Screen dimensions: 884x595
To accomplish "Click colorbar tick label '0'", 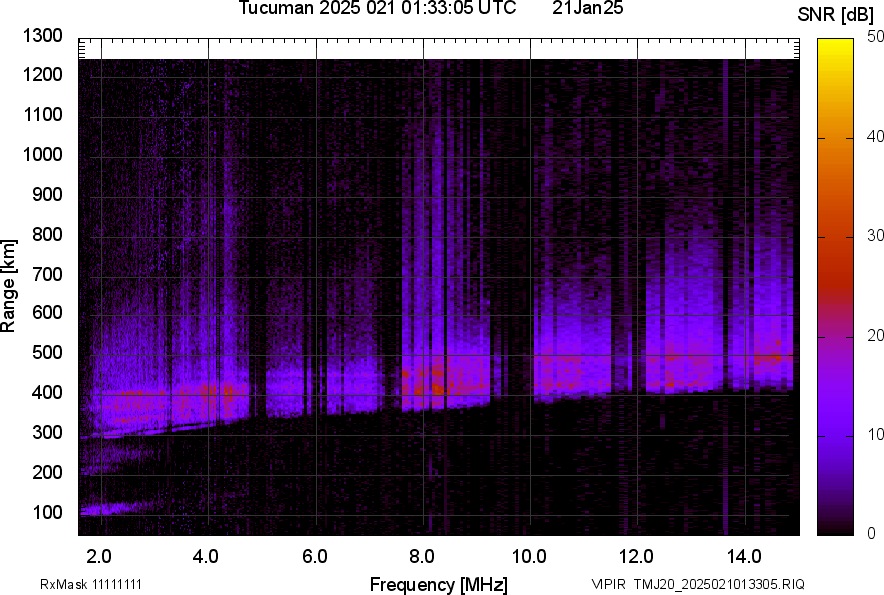I will click(871, 533).
